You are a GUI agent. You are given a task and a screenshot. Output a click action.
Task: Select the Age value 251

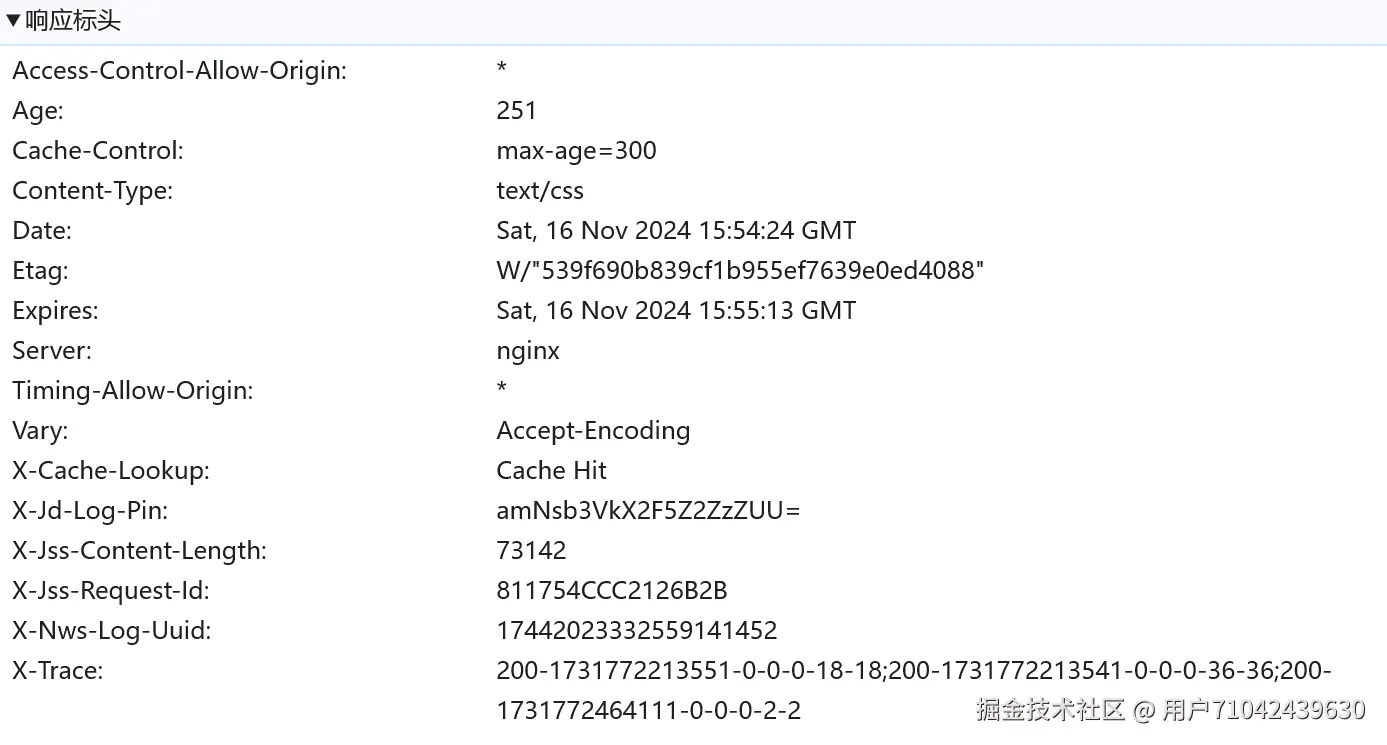click(516, 111)
